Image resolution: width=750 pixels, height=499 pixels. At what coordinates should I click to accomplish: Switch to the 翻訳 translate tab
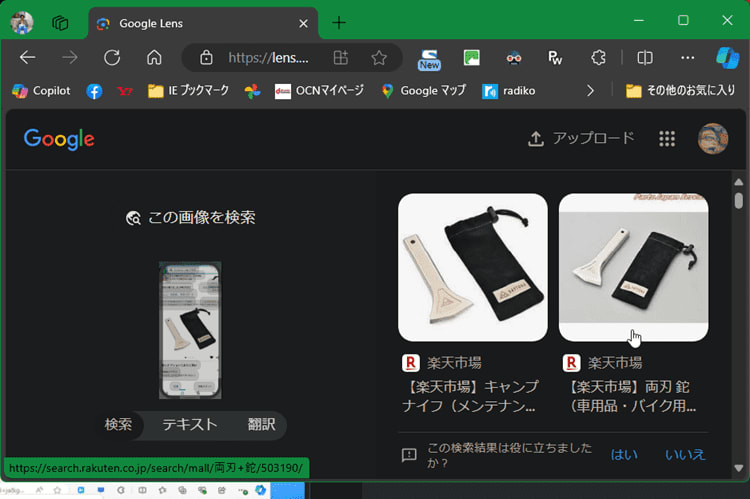tap(263, 425)
